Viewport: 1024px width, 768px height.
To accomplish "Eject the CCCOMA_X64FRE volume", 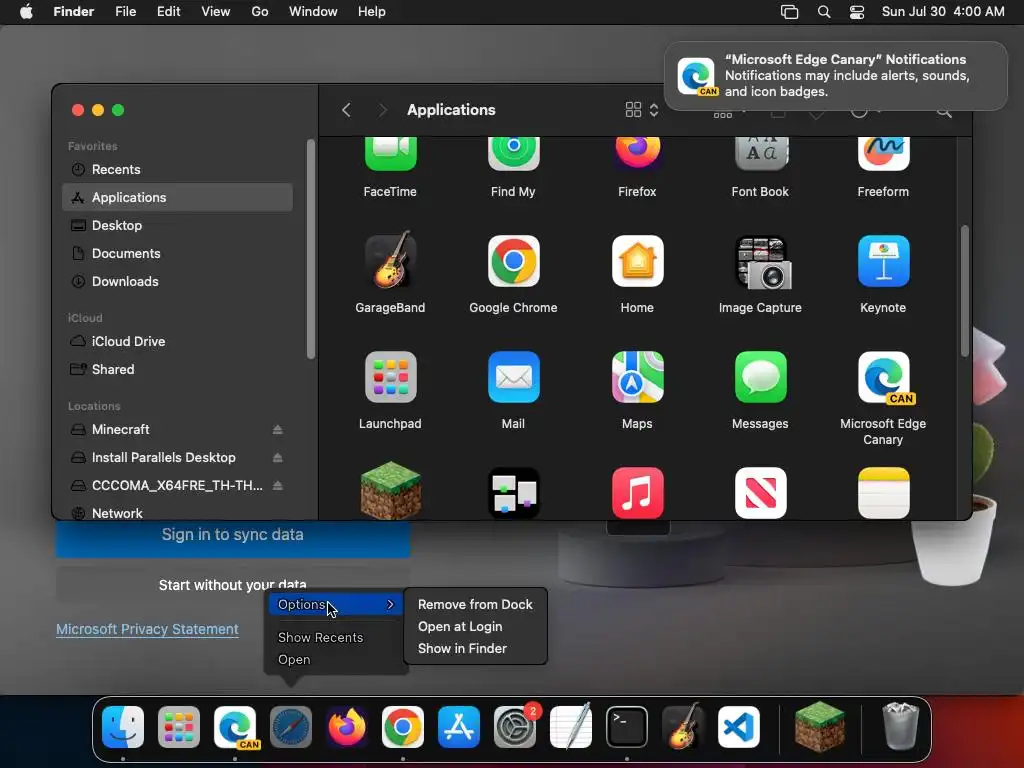I will tap(278, 486).
